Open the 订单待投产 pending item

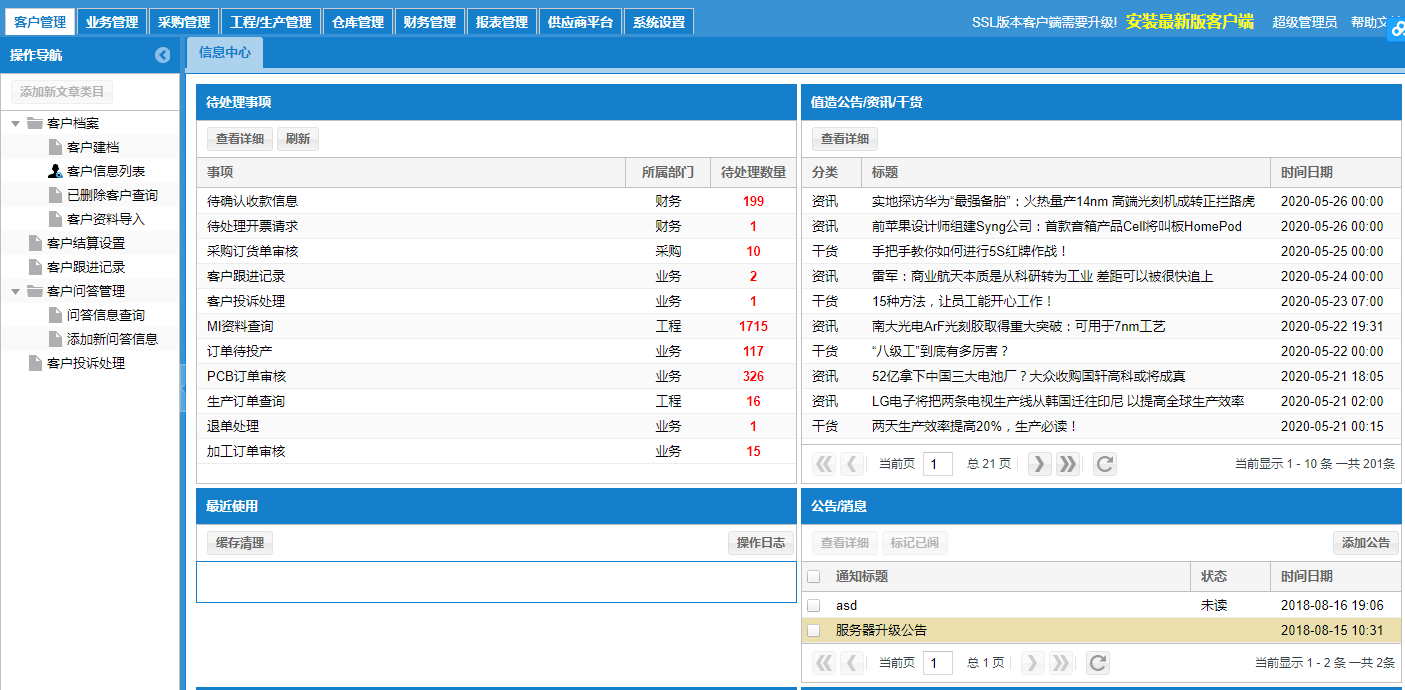coord(240,351)
